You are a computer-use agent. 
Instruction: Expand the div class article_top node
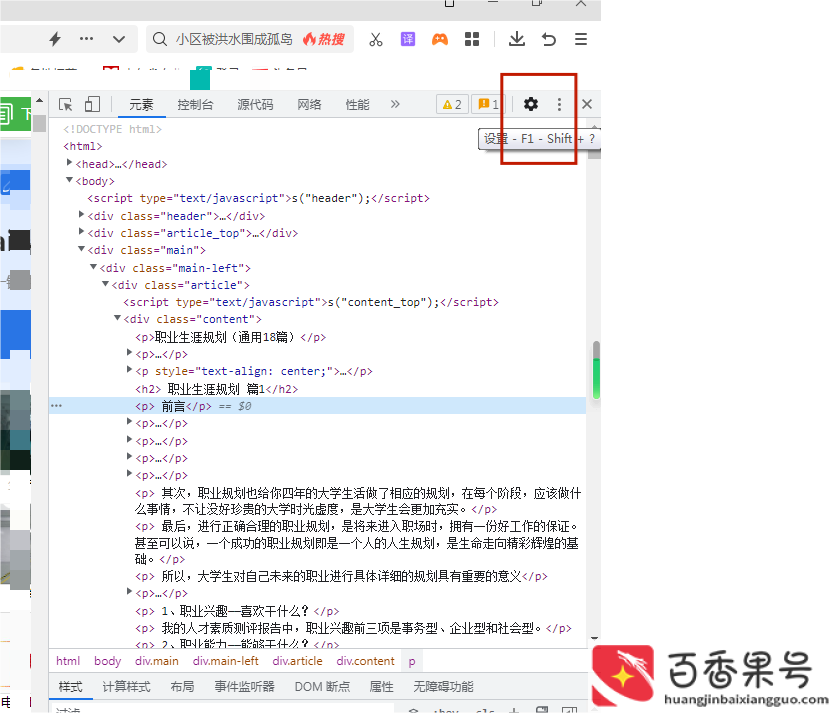point(81,231)
